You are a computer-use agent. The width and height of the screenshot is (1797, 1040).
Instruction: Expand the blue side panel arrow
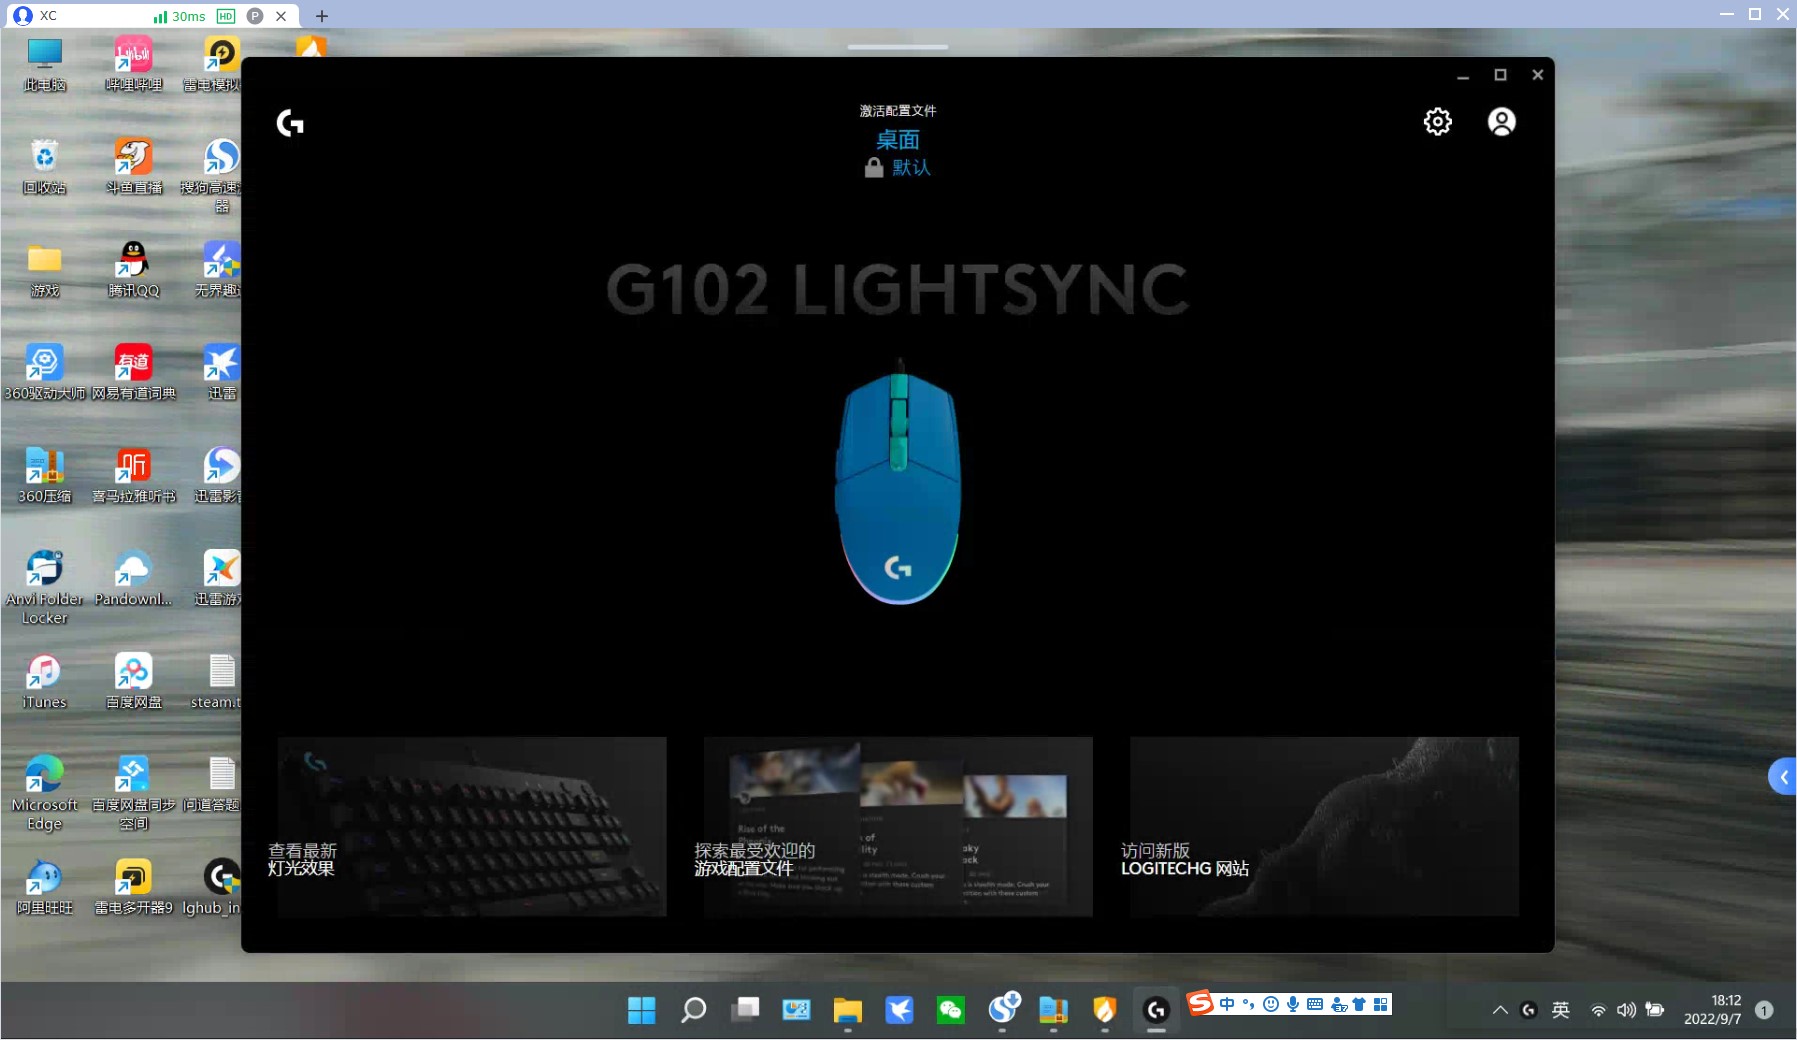(x=1783, y=777)
